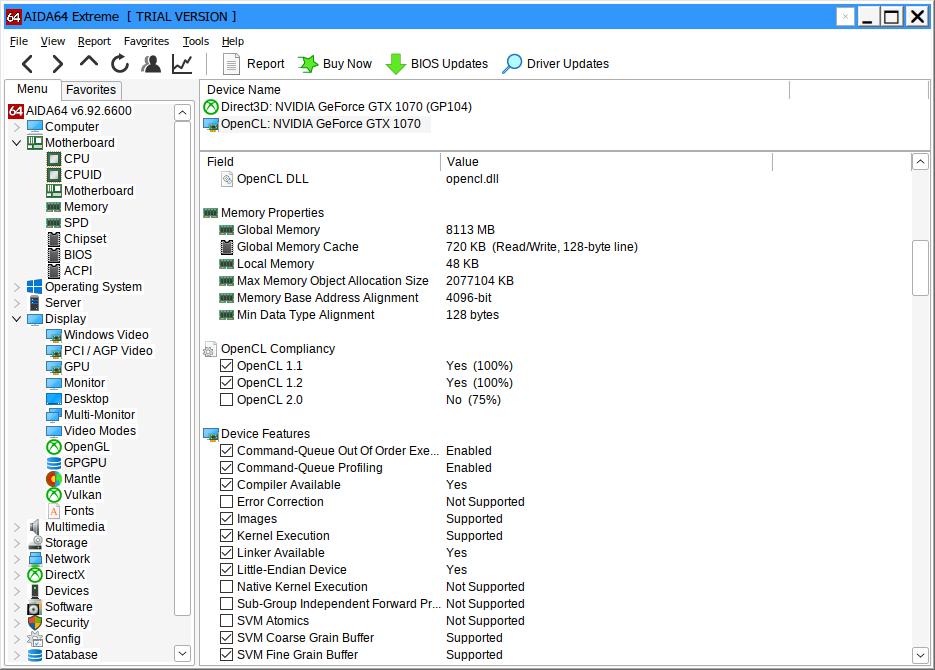Viewport: 935px width, 670px height.
Task: Click the Report toolbar button
Action: click(253, 64)
